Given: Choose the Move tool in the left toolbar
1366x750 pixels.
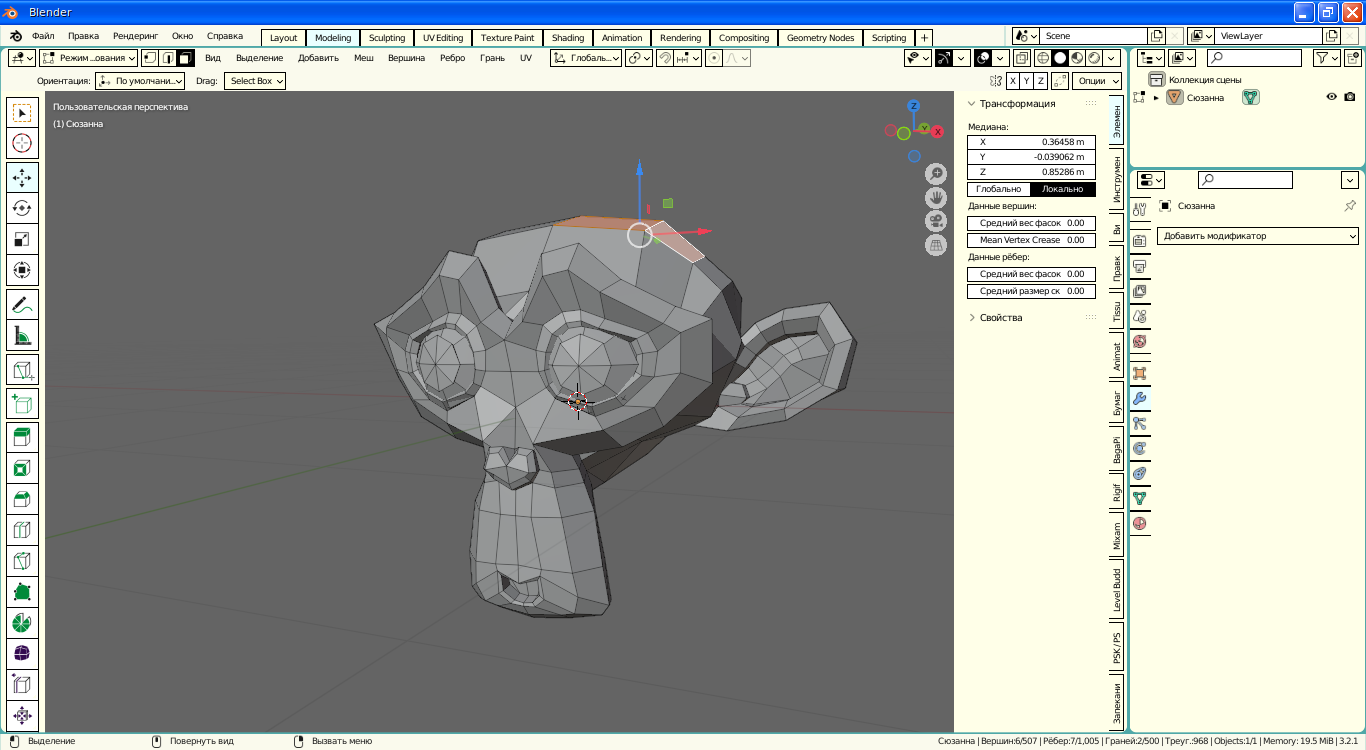Looking at the screenshot, I should tap(22, 177).
